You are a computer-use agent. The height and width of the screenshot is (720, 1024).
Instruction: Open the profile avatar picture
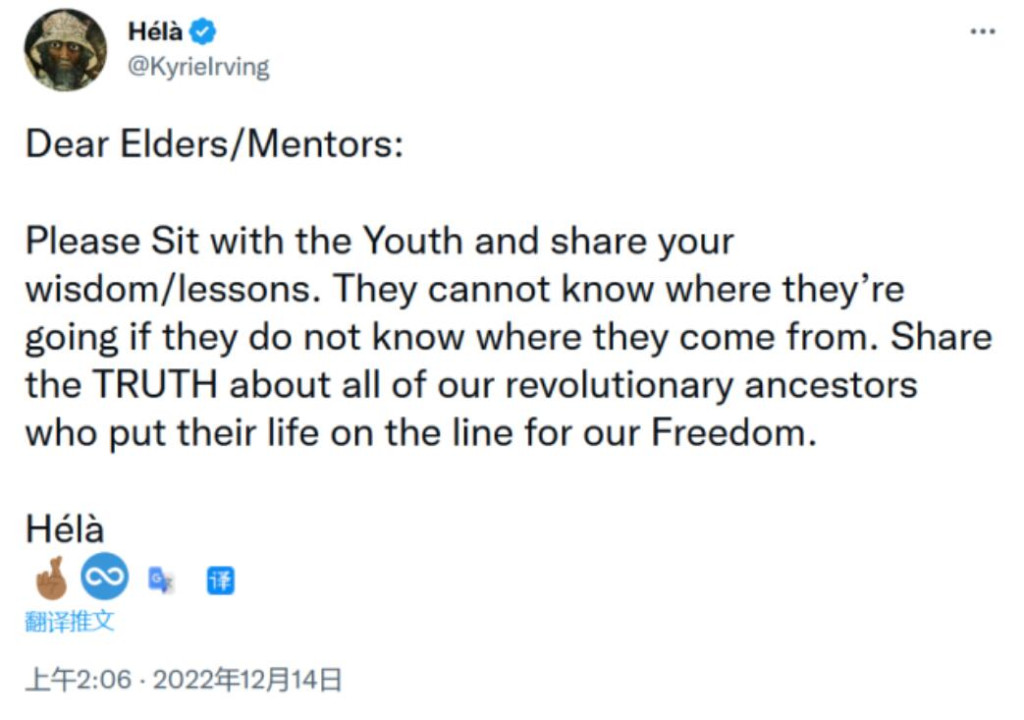(x=65, y=50)
